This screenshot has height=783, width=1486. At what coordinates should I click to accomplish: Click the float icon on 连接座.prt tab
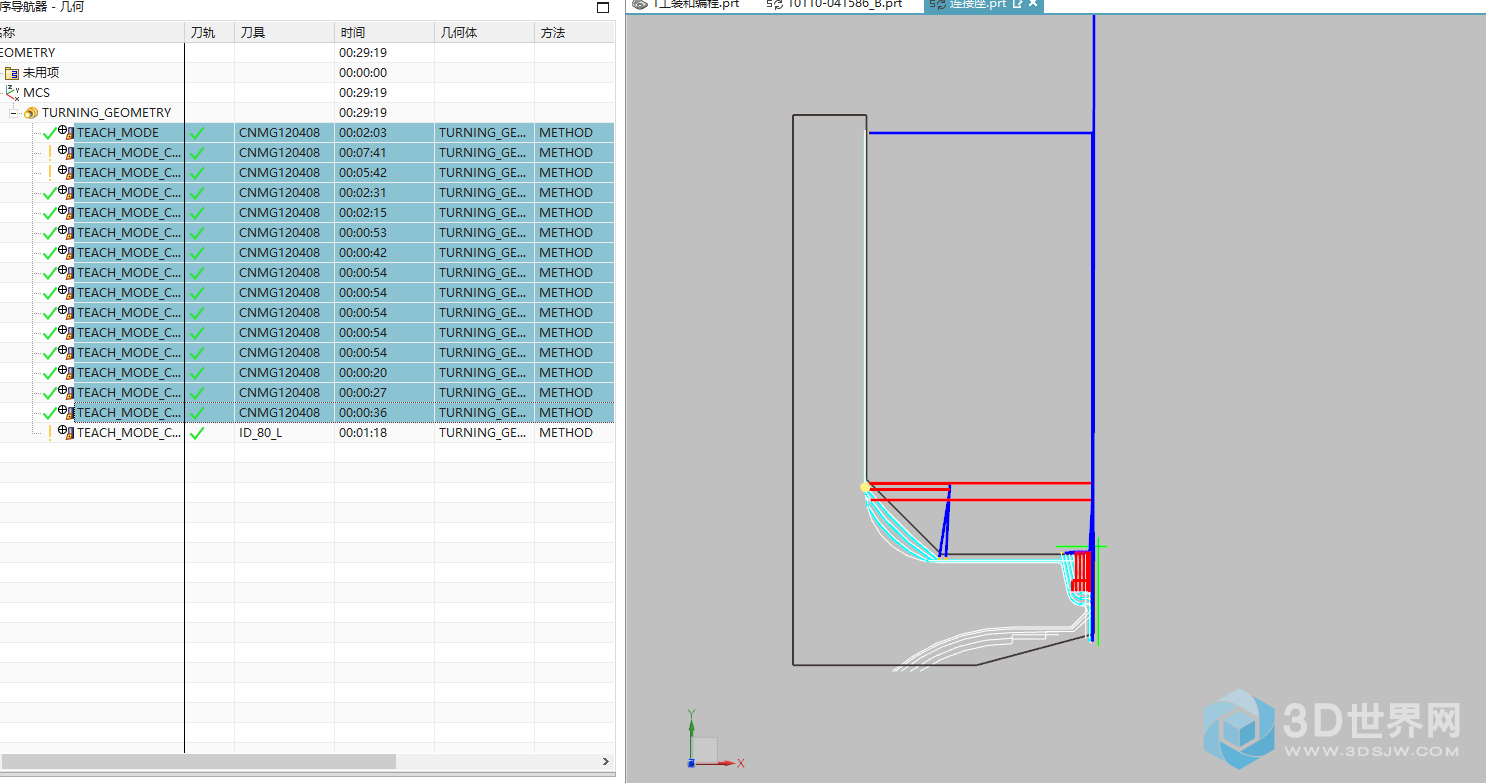(x=1018, y=4)
